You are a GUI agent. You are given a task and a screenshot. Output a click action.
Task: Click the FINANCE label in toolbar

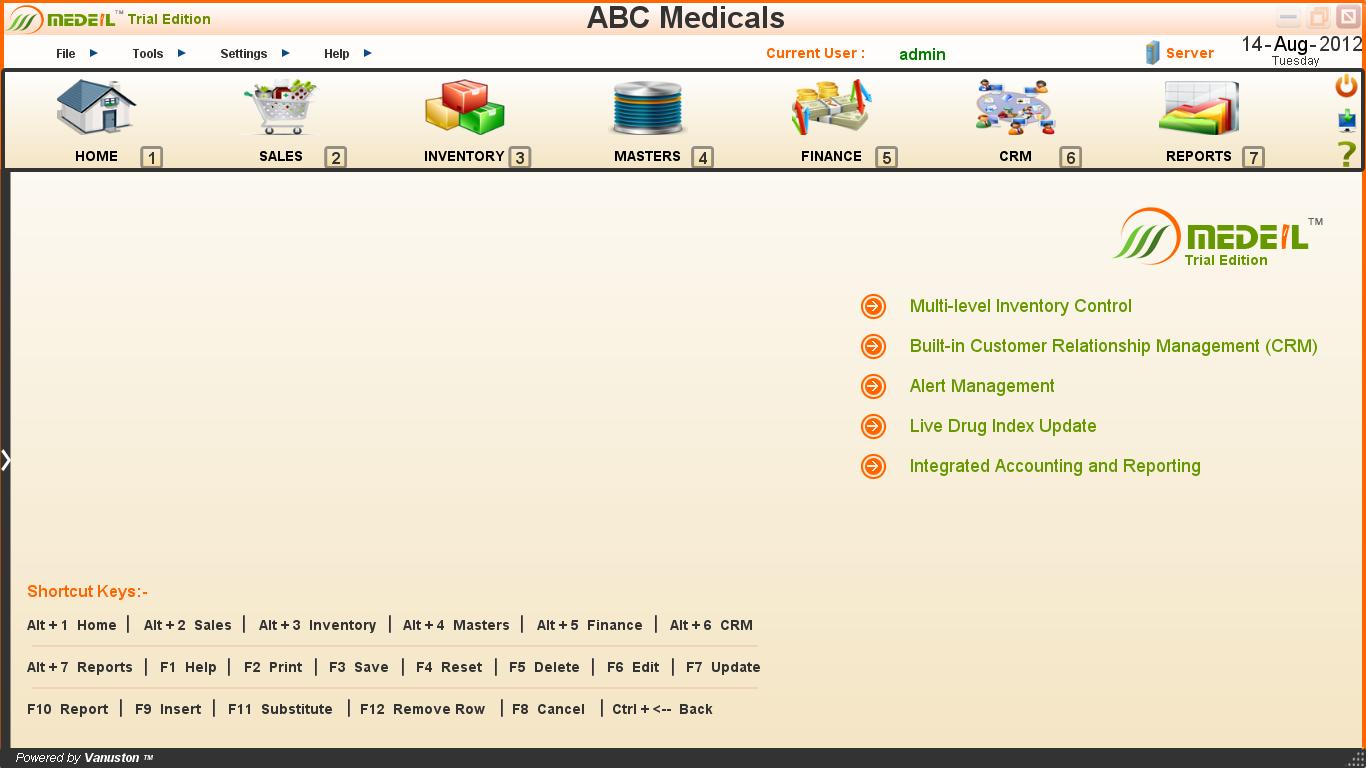831,156
